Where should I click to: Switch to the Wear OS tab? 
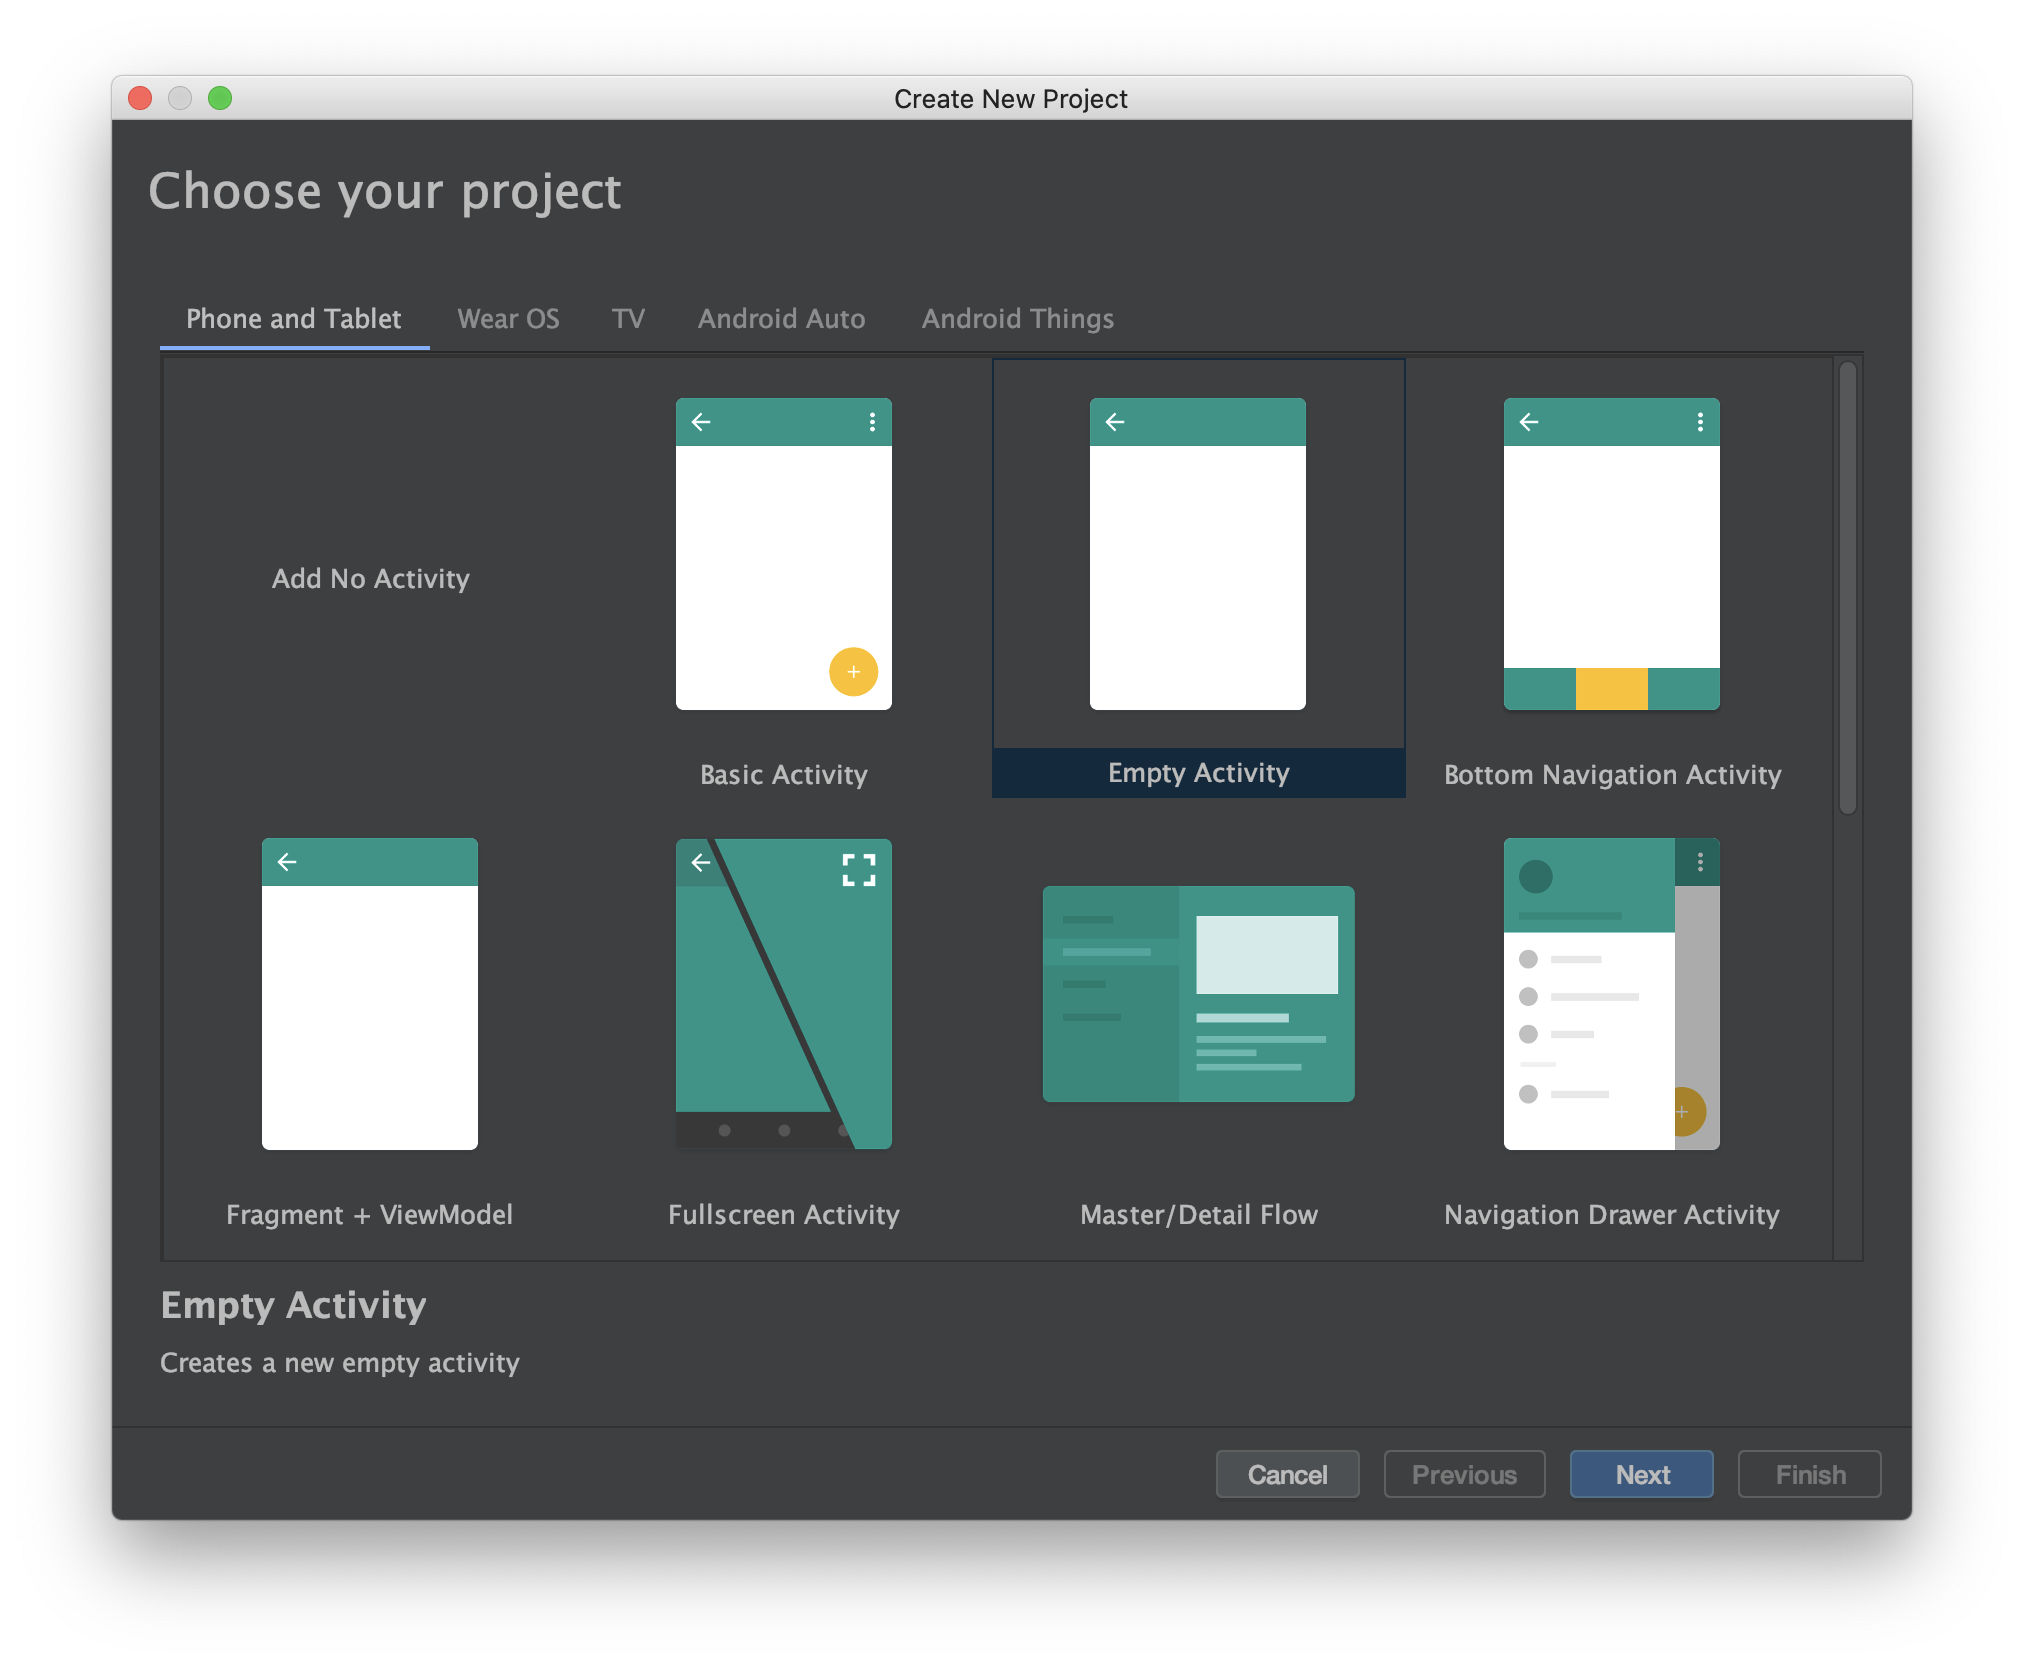(508, 319)
